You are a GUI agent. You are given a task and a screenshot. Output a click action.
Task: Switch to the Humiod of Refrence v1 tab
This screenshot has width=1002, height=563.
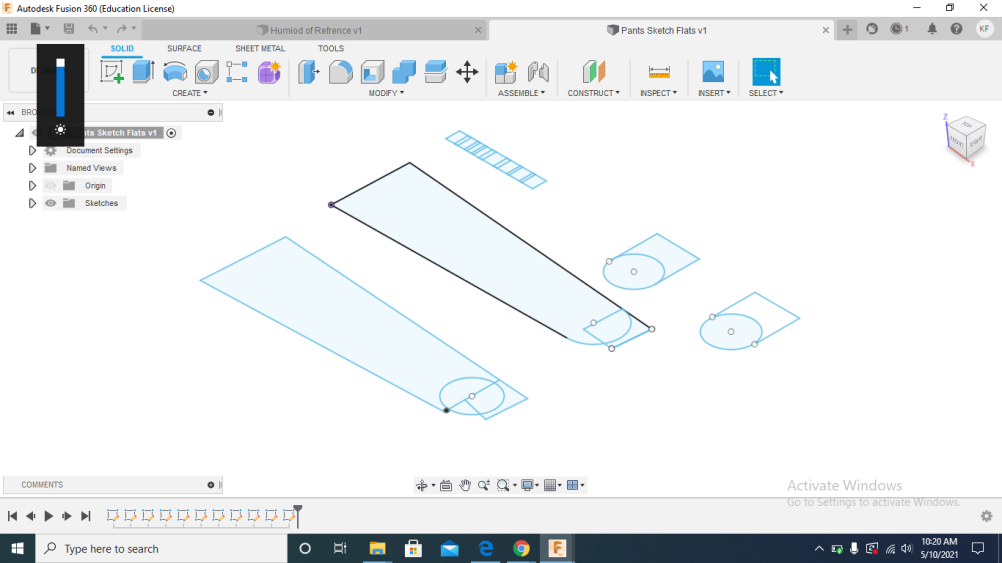316,30
